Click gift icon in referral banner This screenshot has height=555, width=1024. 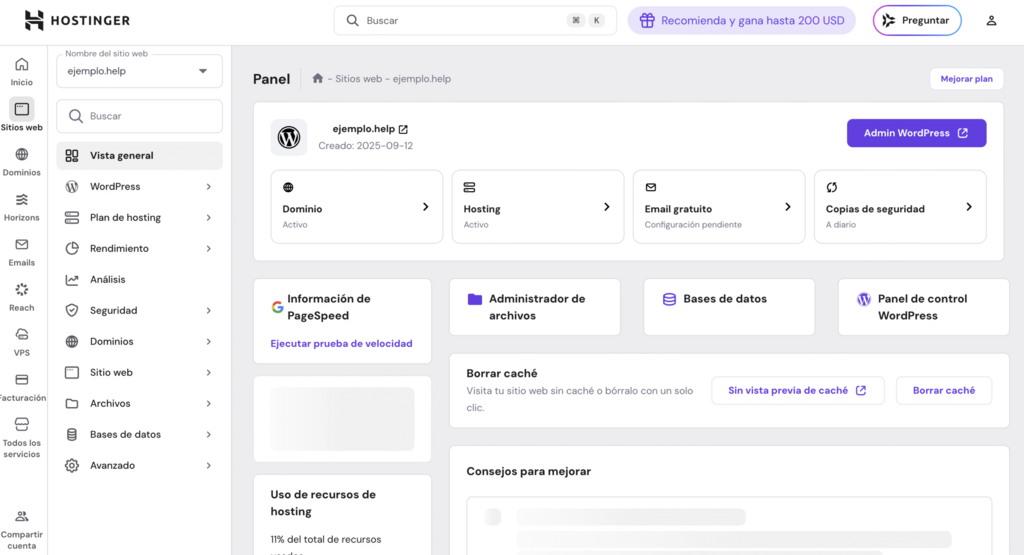[647, 20]
